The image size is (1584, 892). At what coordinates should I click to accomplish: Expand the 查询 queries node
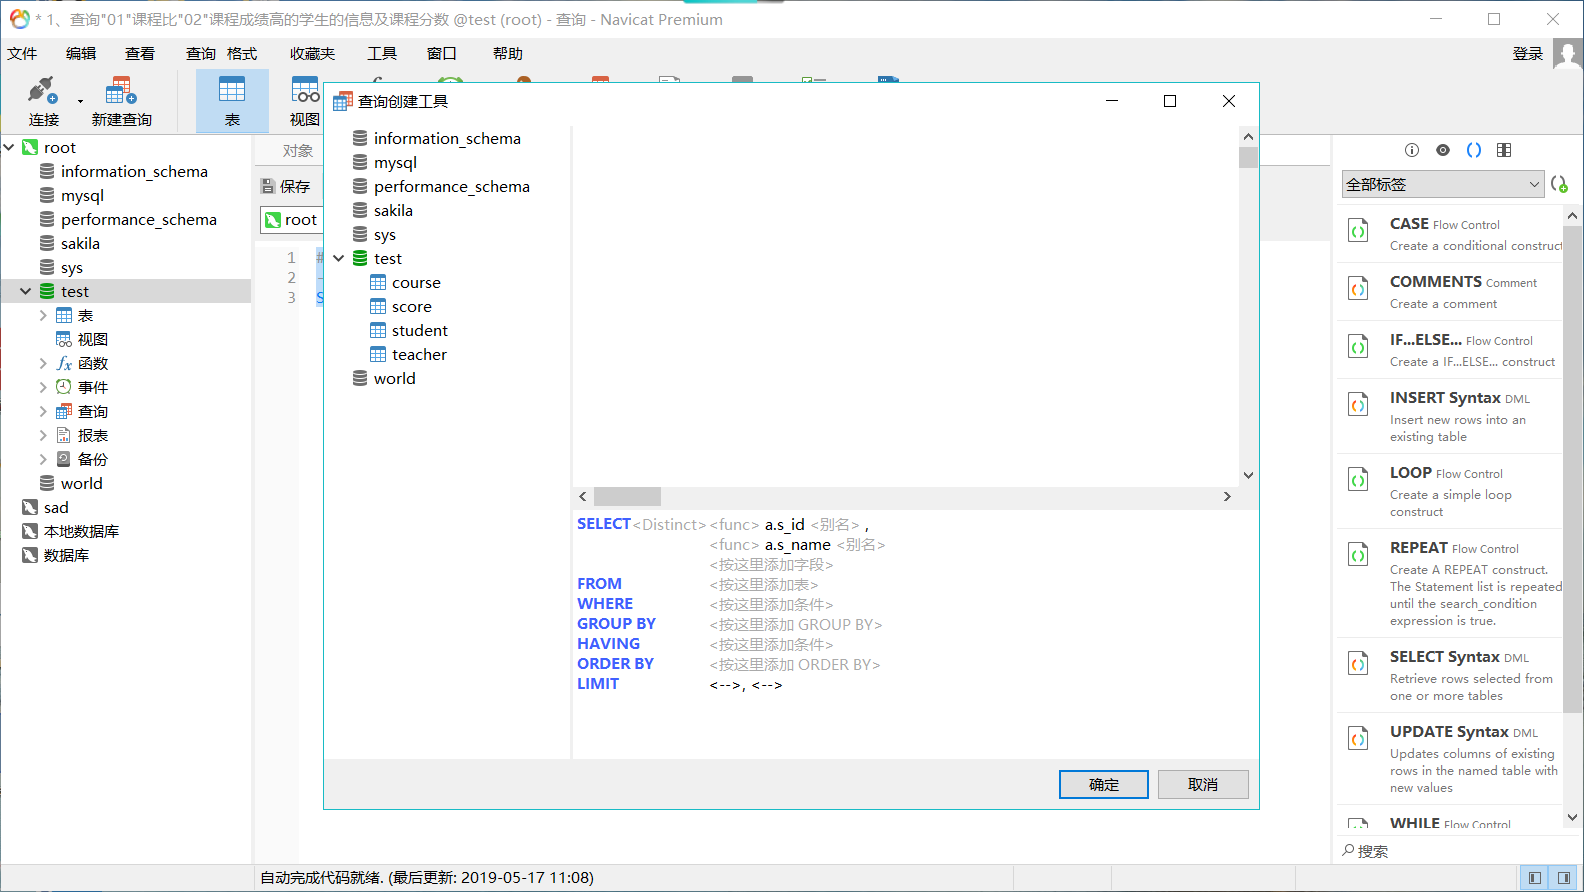point(43,412)
